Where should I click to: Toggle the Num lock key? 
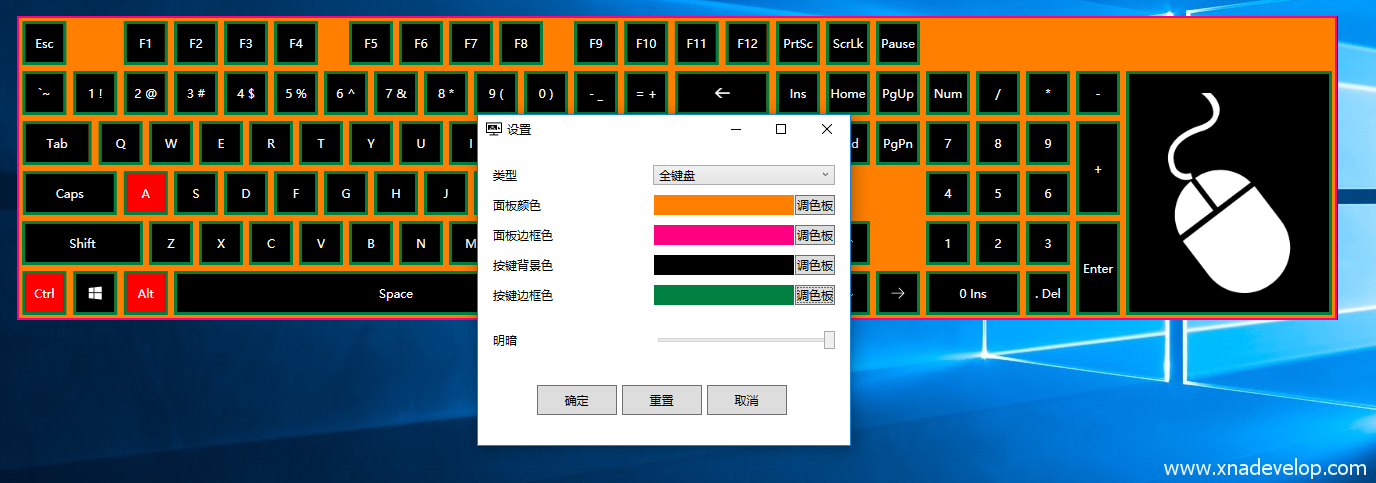pos(947,94)
